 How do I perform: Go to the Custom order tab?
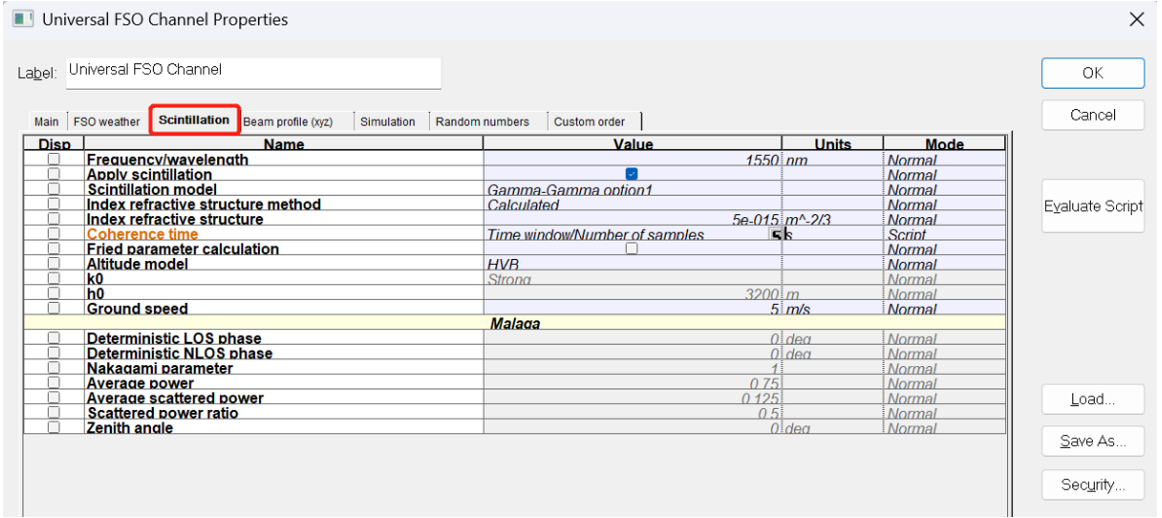point(589,122)
